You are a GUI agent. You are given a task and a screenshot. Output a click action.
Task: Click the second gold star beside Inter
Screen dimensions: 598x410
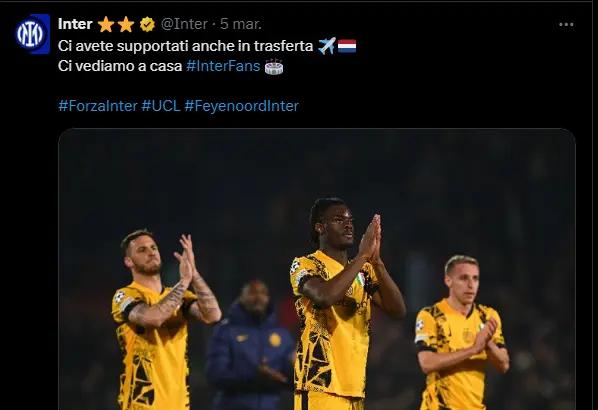coord(126,24)
